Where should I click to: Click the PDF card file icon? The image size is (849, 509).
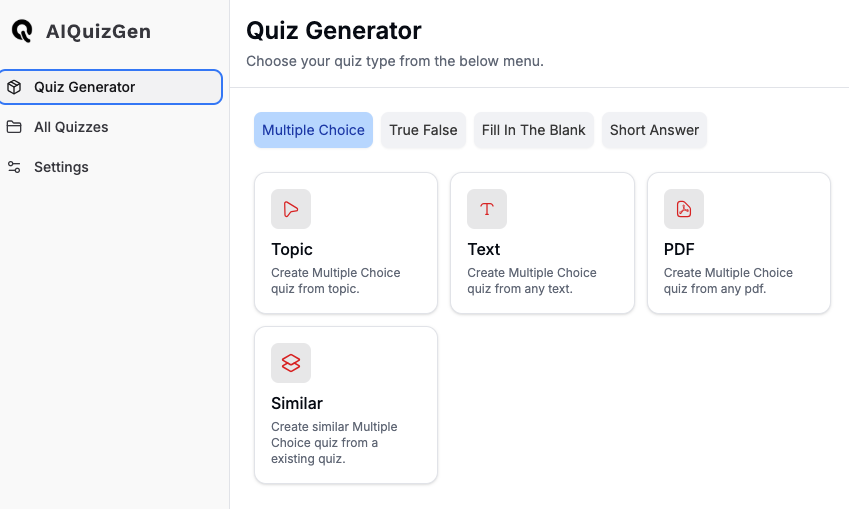684,209
